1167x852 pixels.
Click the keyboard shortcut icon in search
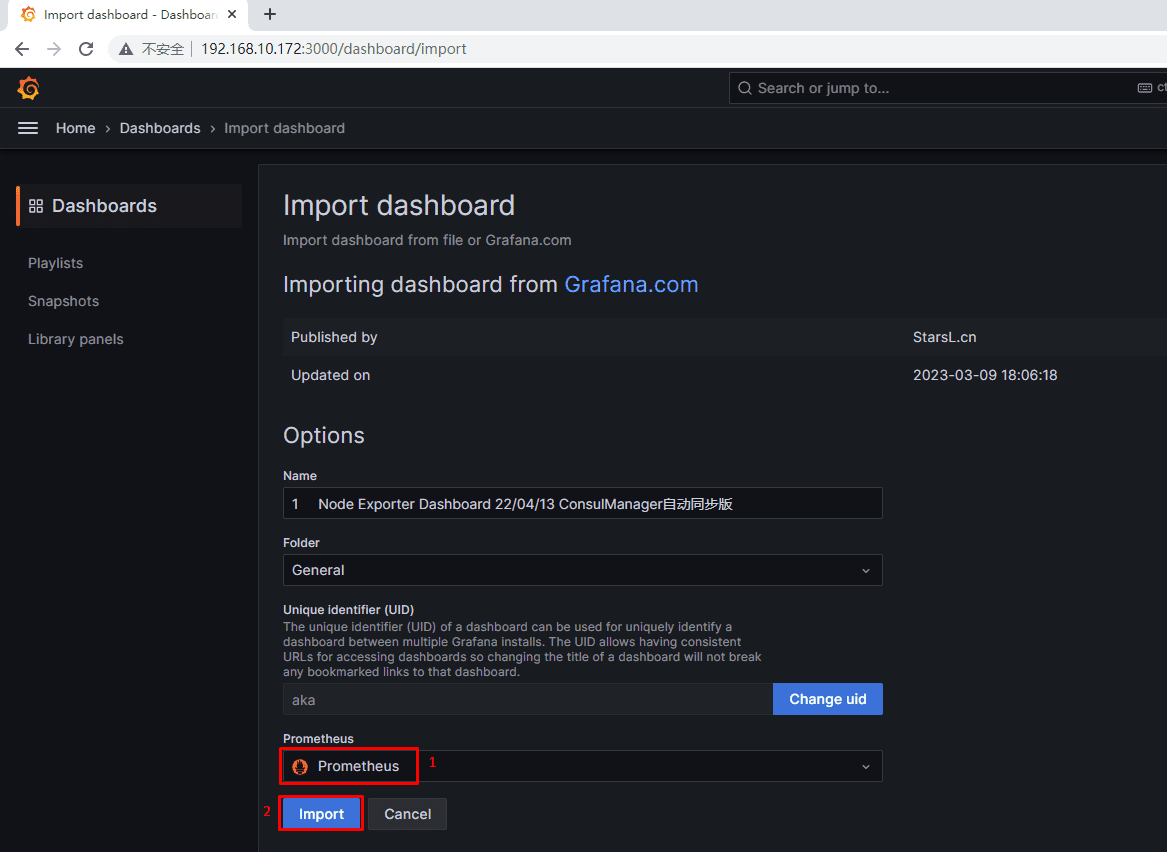point(1145,88)
